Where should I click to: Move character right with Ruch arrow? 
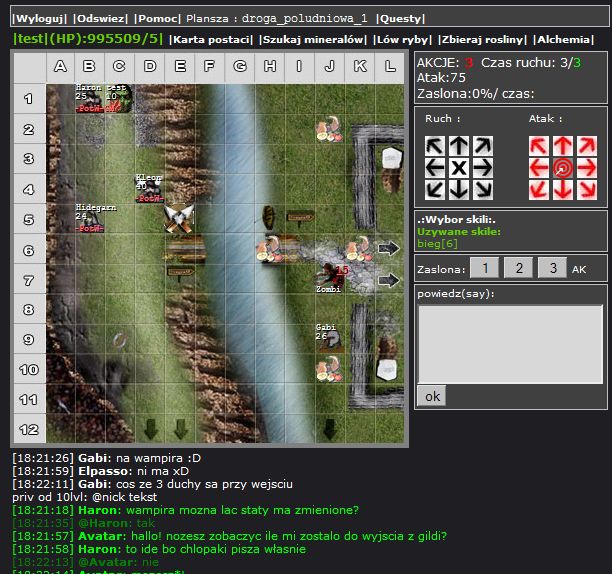point(482,168)
